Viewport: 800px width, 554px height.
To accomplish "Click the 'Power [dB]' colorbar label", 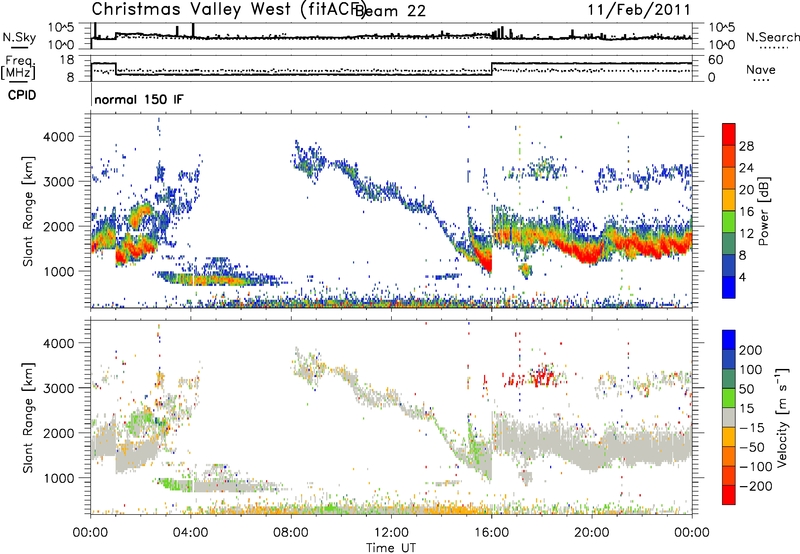I will point(763,211).
